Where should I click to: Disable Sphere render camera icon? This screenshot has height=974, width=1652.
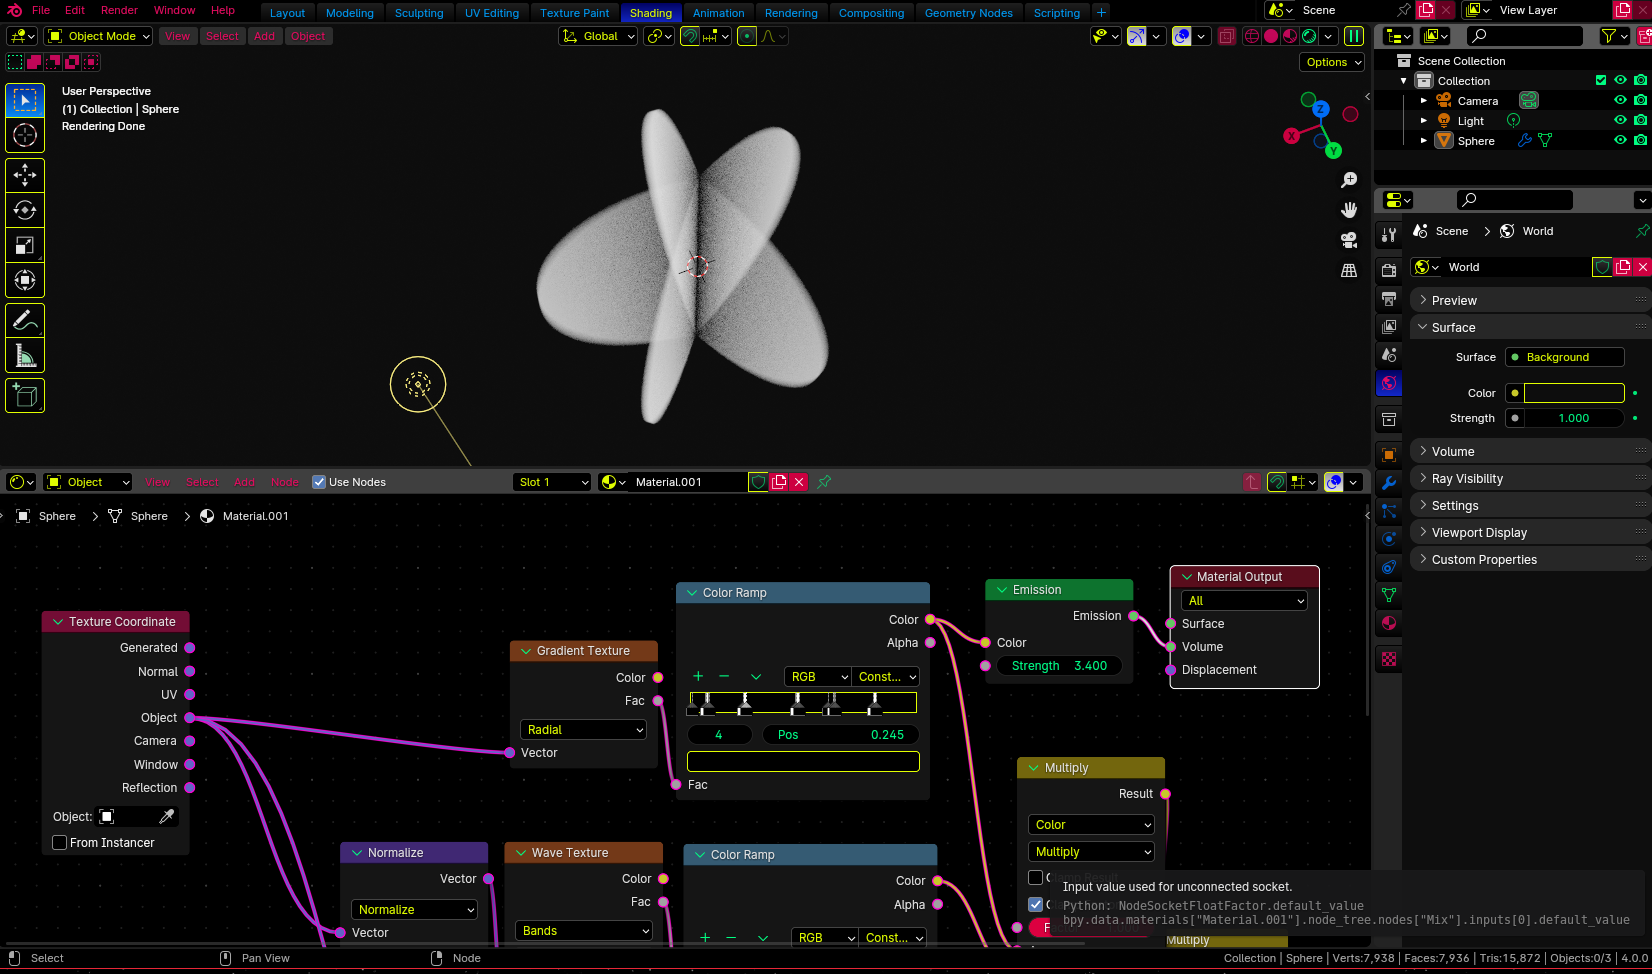pos(1640,140)
